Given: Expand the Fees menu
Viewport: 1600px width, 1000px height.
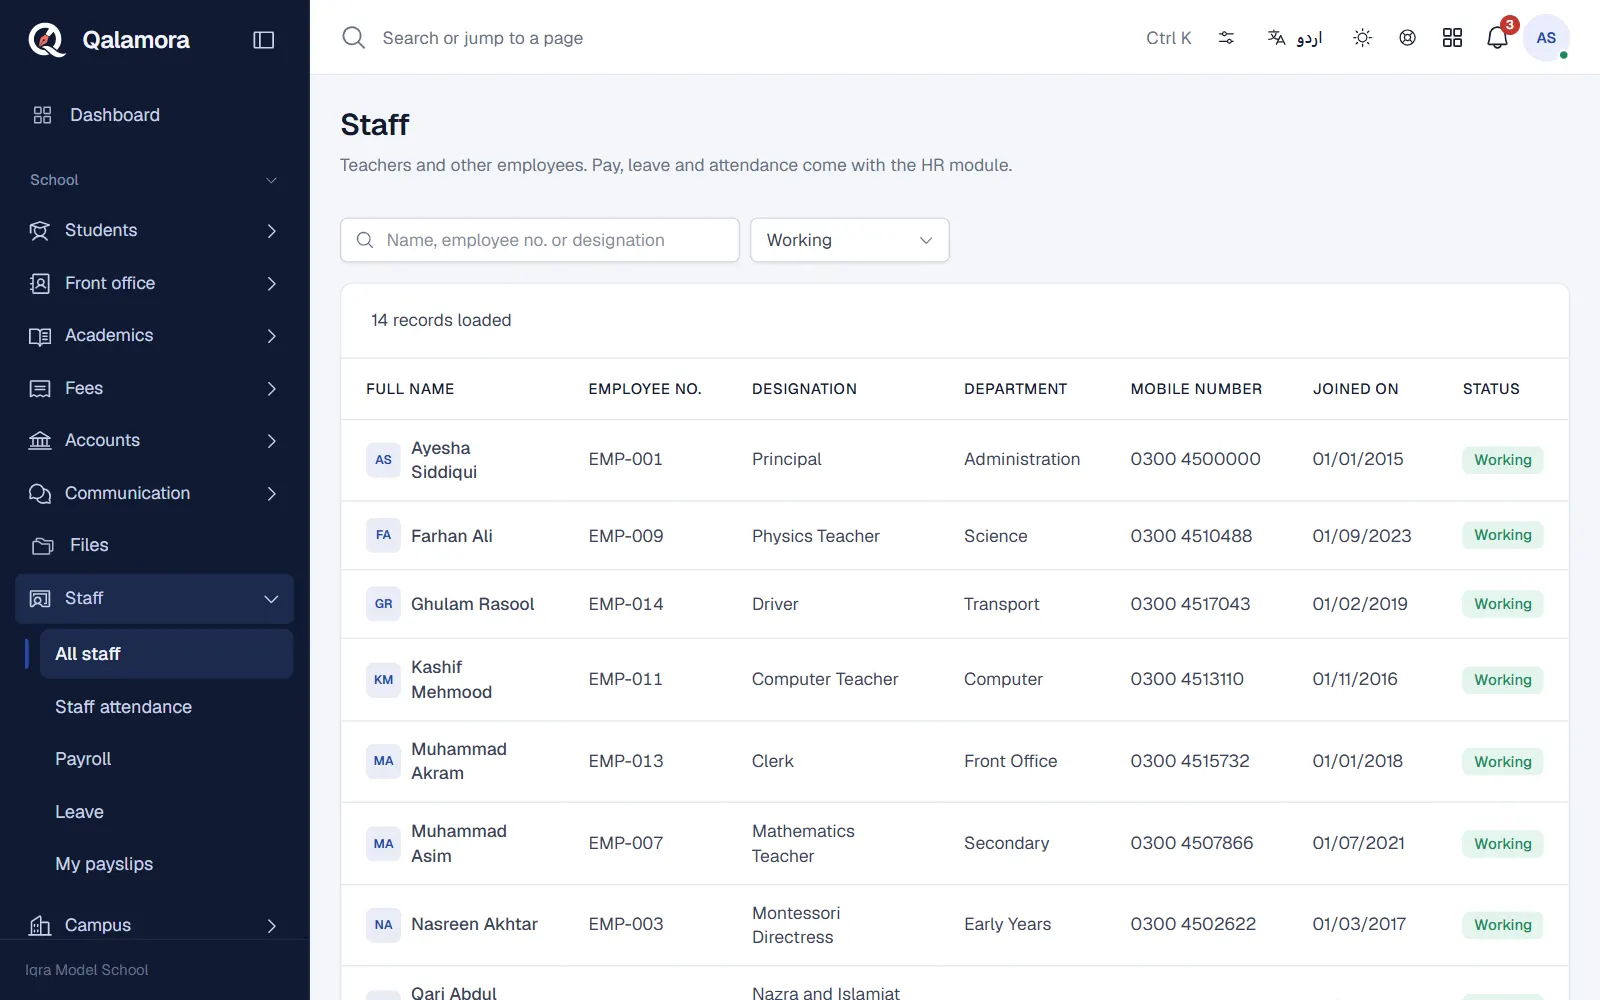Looking at the screenshot, I should (155, 388).
